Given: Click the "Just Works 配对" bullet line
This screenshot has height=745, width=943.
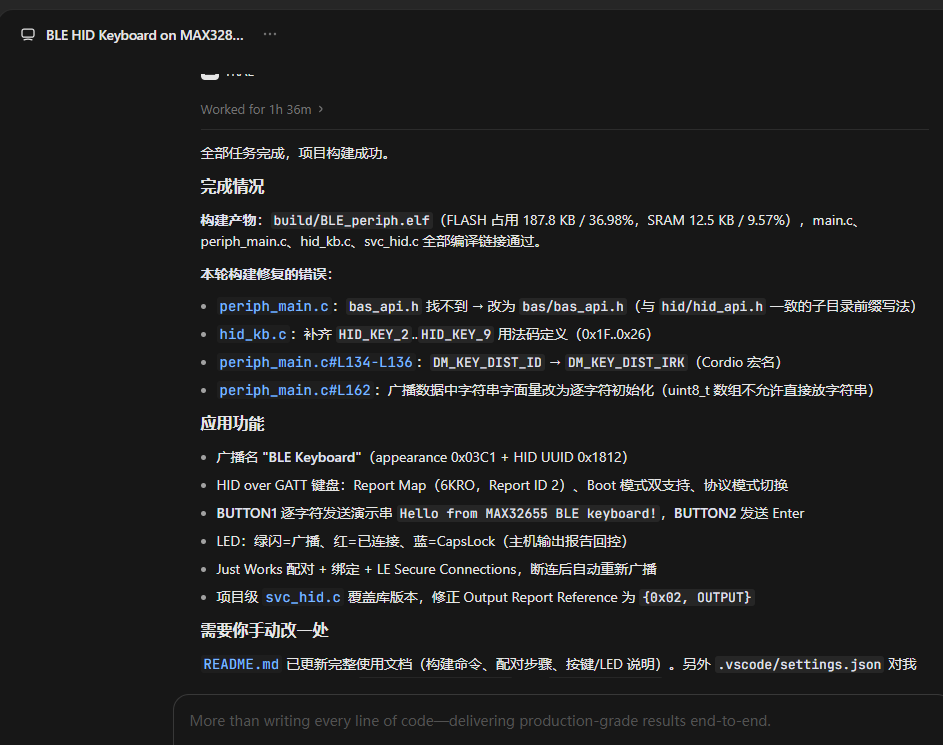Looking at the screenshot, I should coord(437,569).
